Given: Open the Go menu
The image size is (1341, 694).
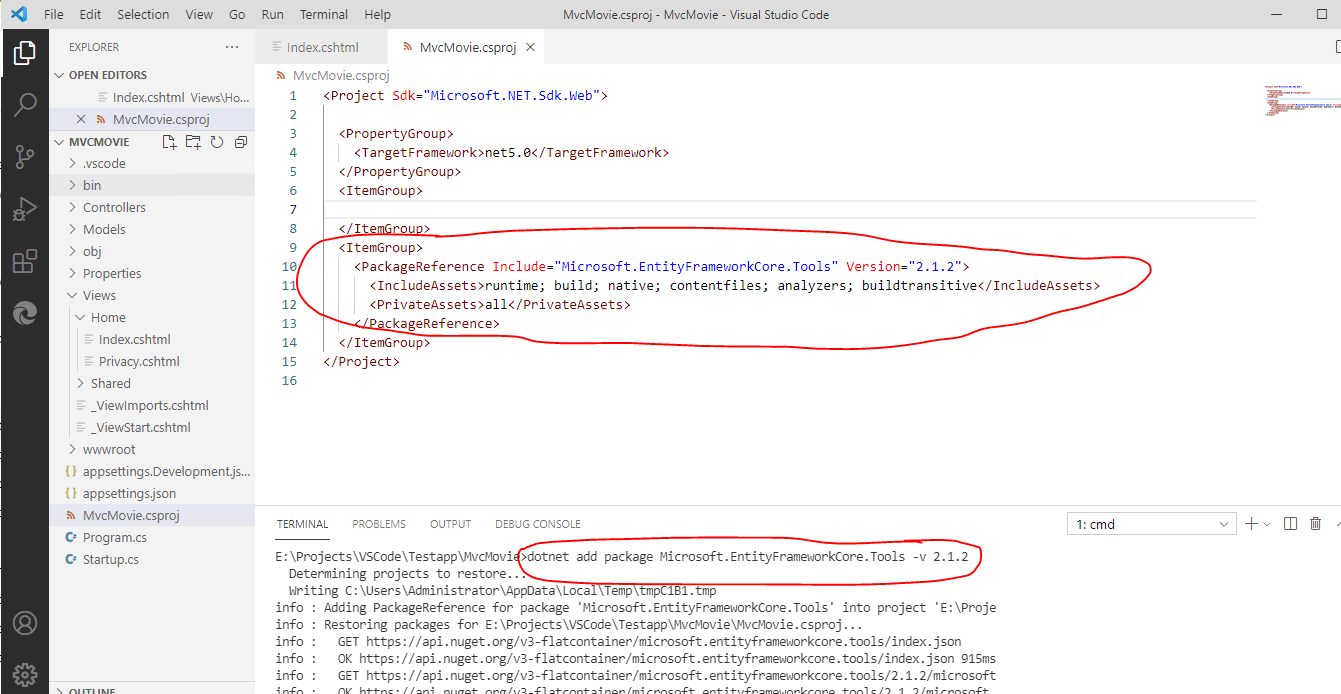Looking at the screenshot, I should pos(237,15).
